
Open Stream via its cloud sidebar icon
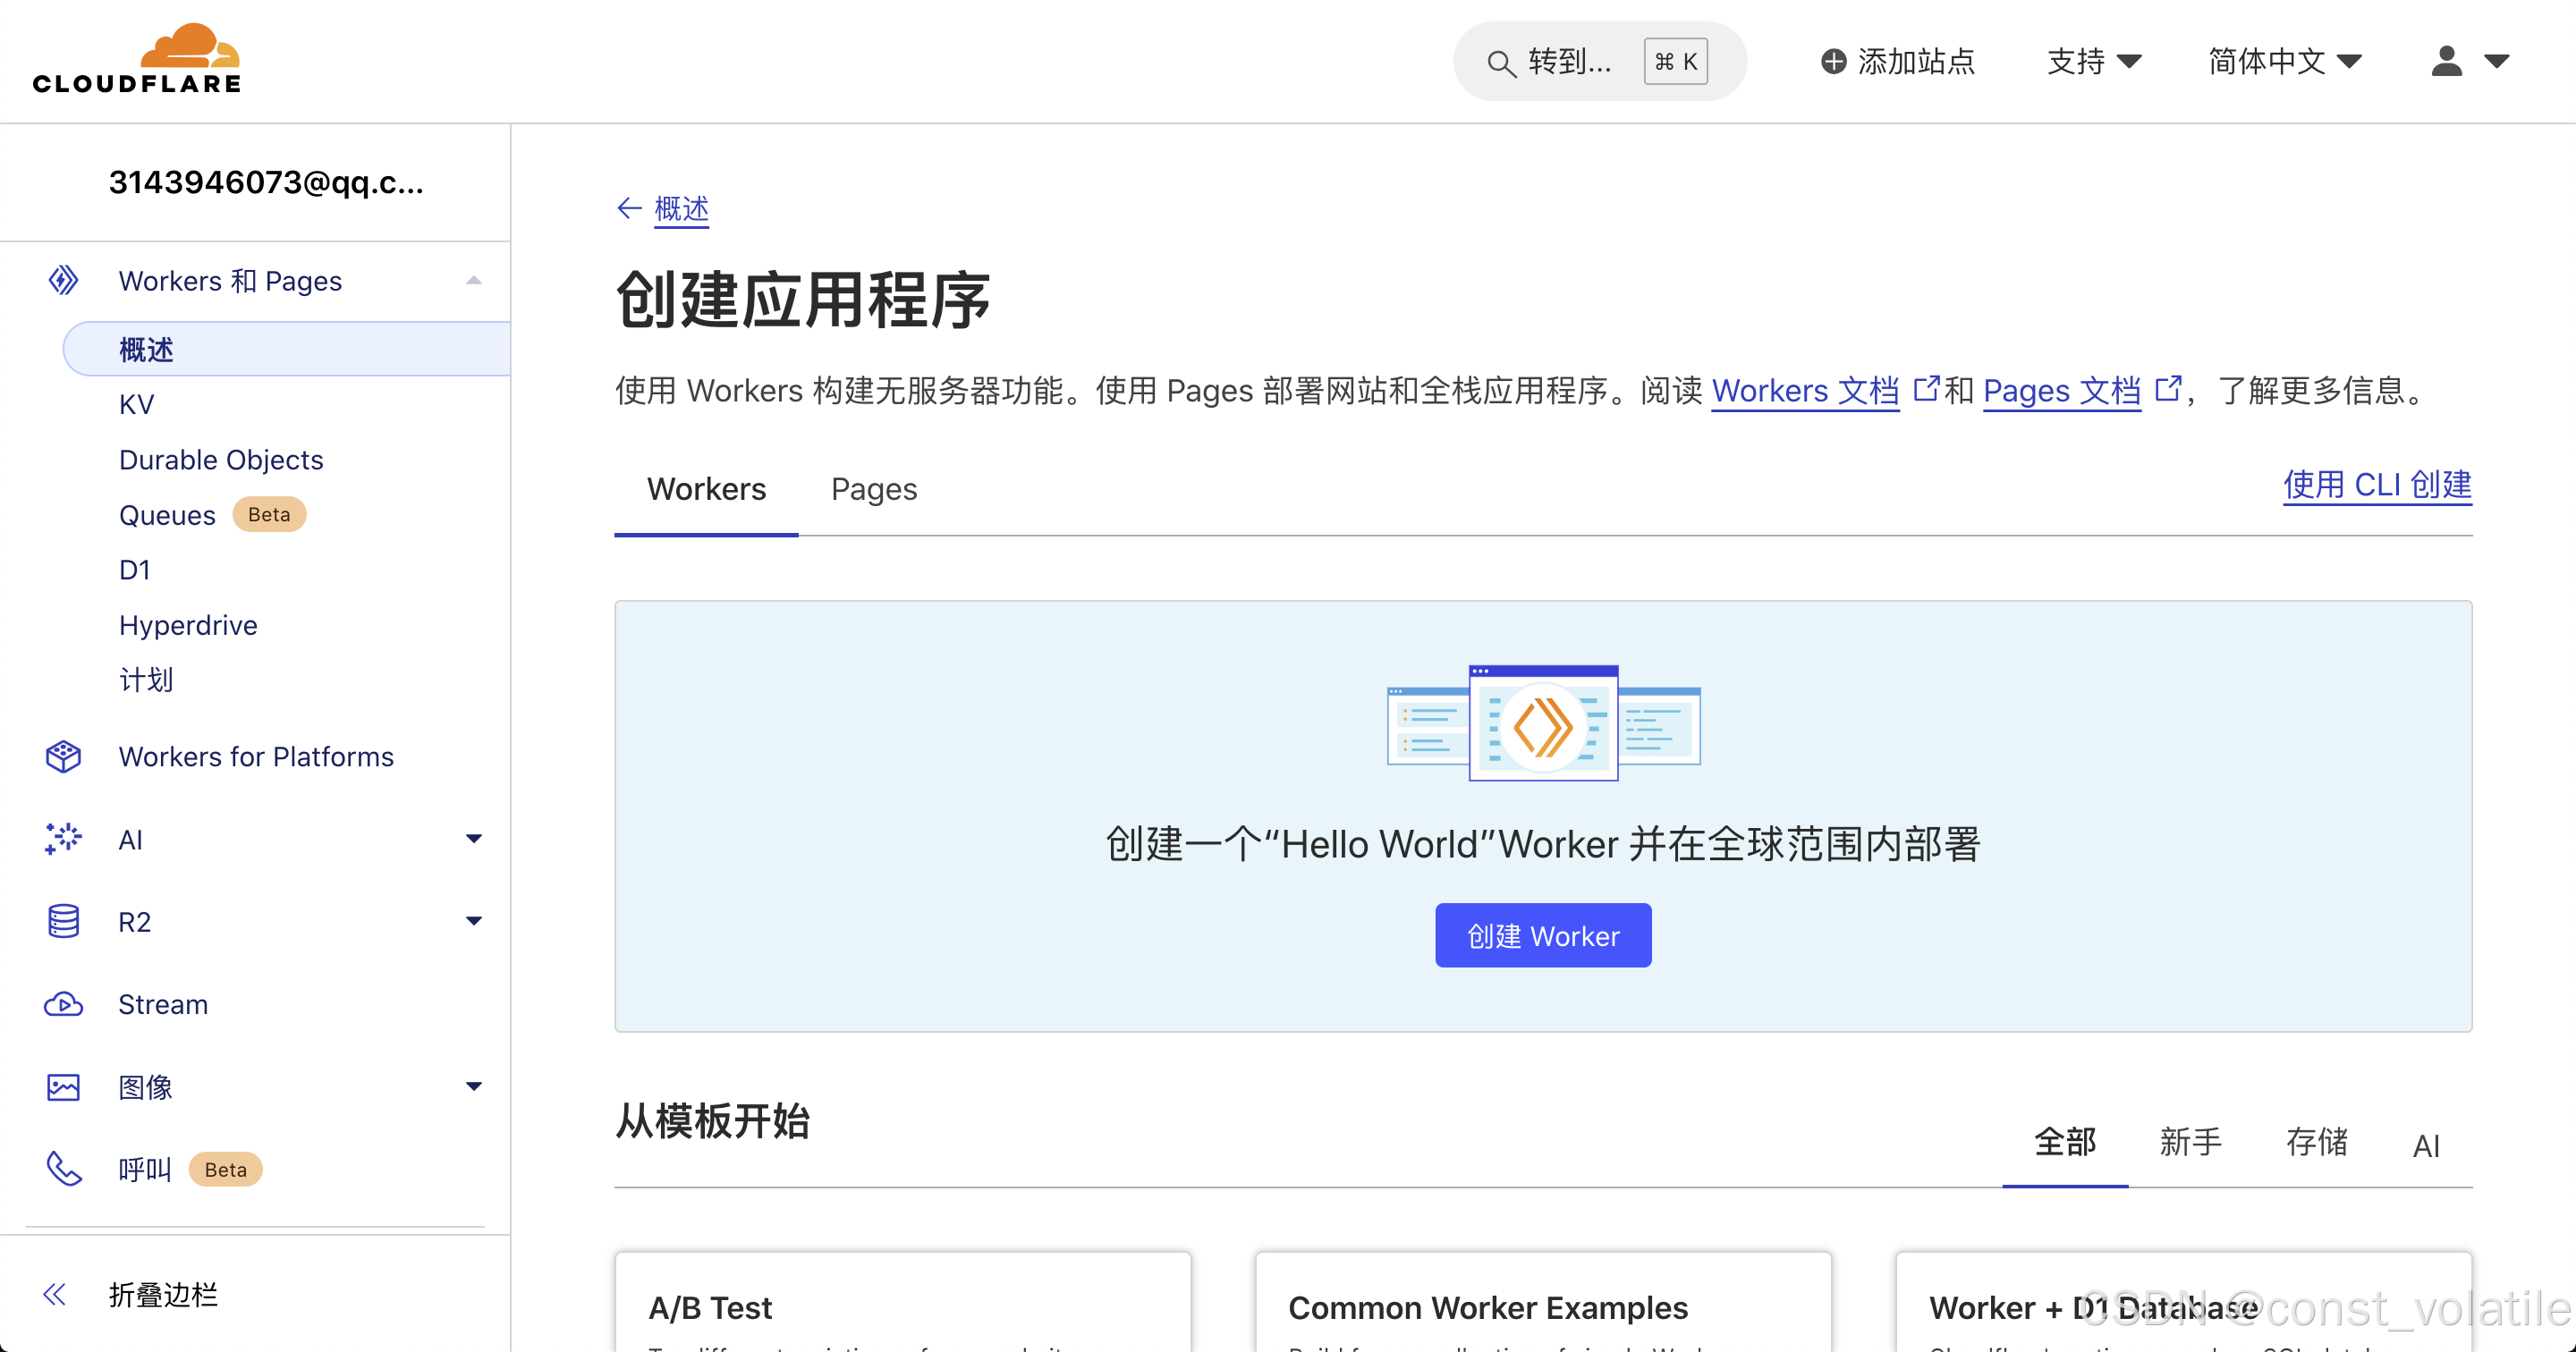click(62, 1003)
